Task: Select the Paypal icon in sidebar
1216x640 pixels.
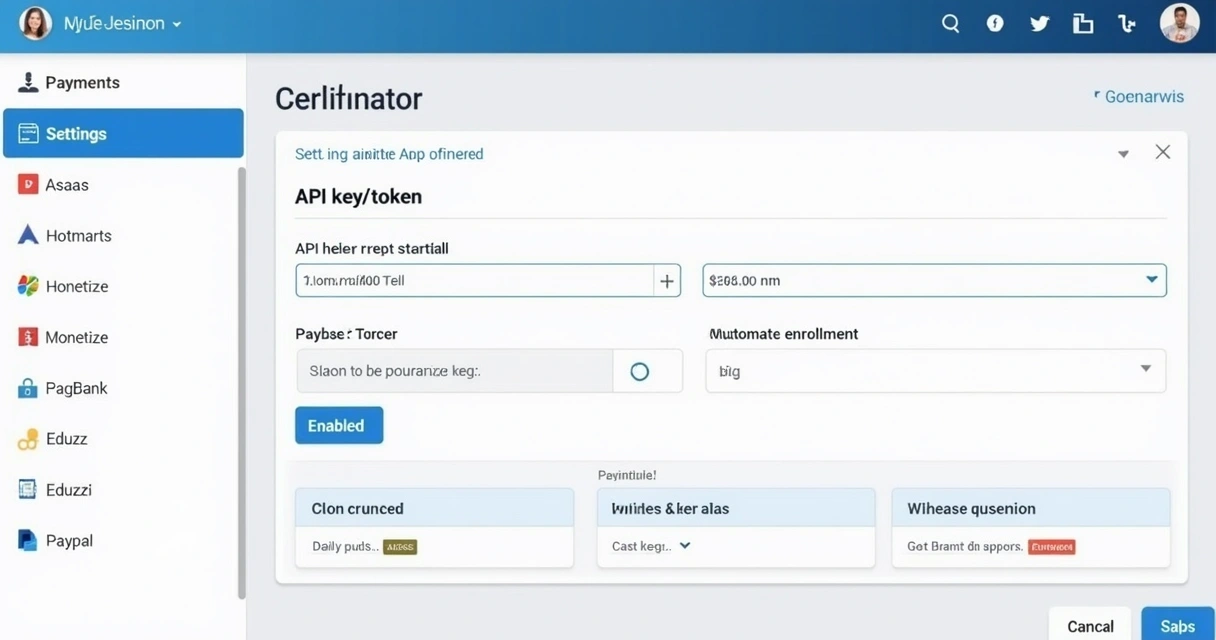Action: (x=27, y=540)
